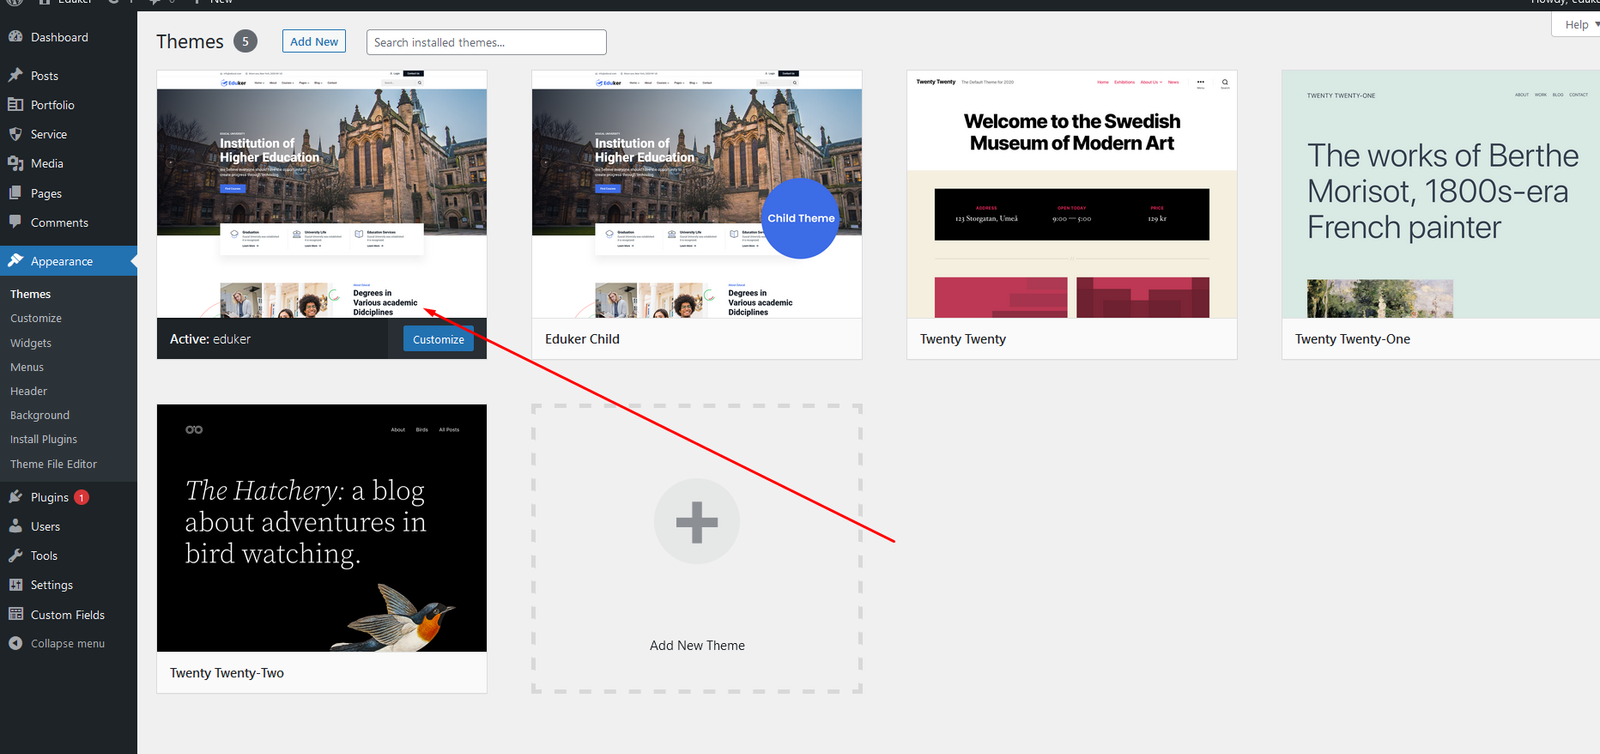Select the active eduker theme thumbnail
Screen dimensions: 1600x754
click(322, 194)
